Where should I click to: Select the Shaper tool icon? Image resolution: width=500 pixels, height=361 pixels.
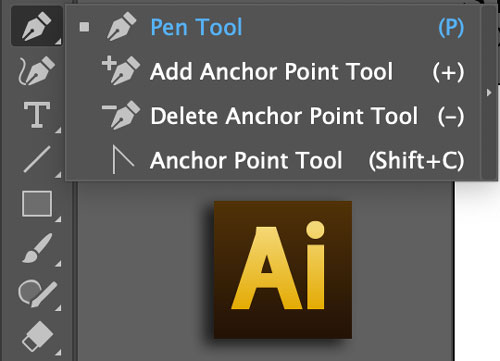[37, 293]
